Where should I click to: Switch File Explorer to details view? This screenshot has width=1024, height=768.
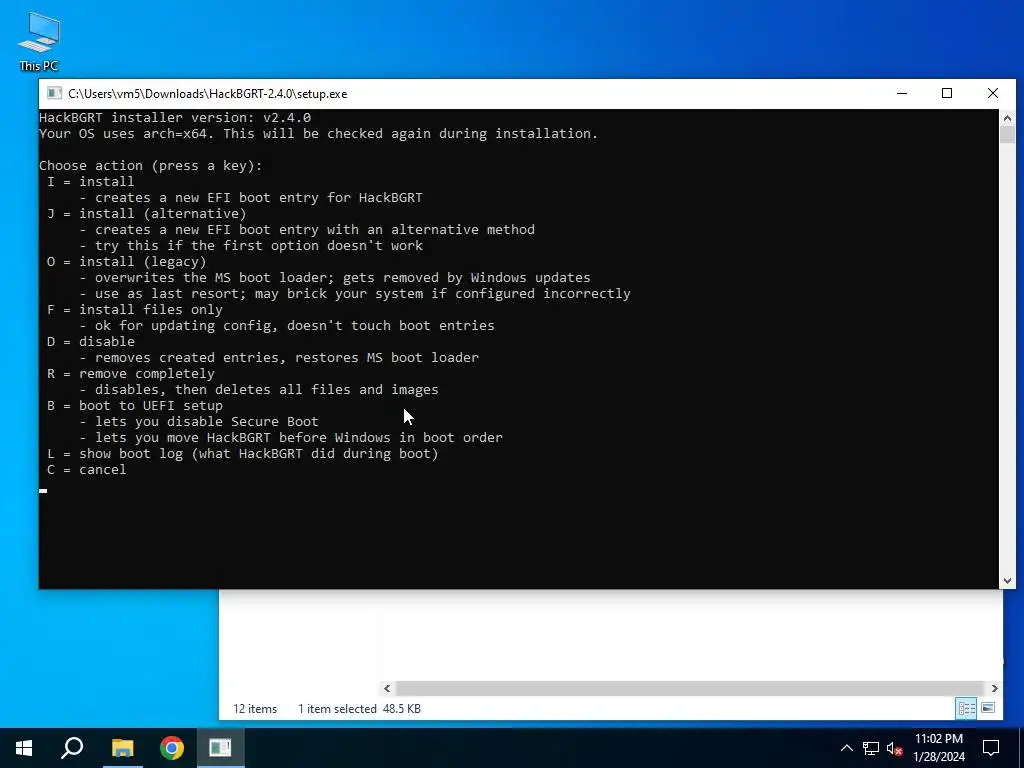tap(967, 708)
